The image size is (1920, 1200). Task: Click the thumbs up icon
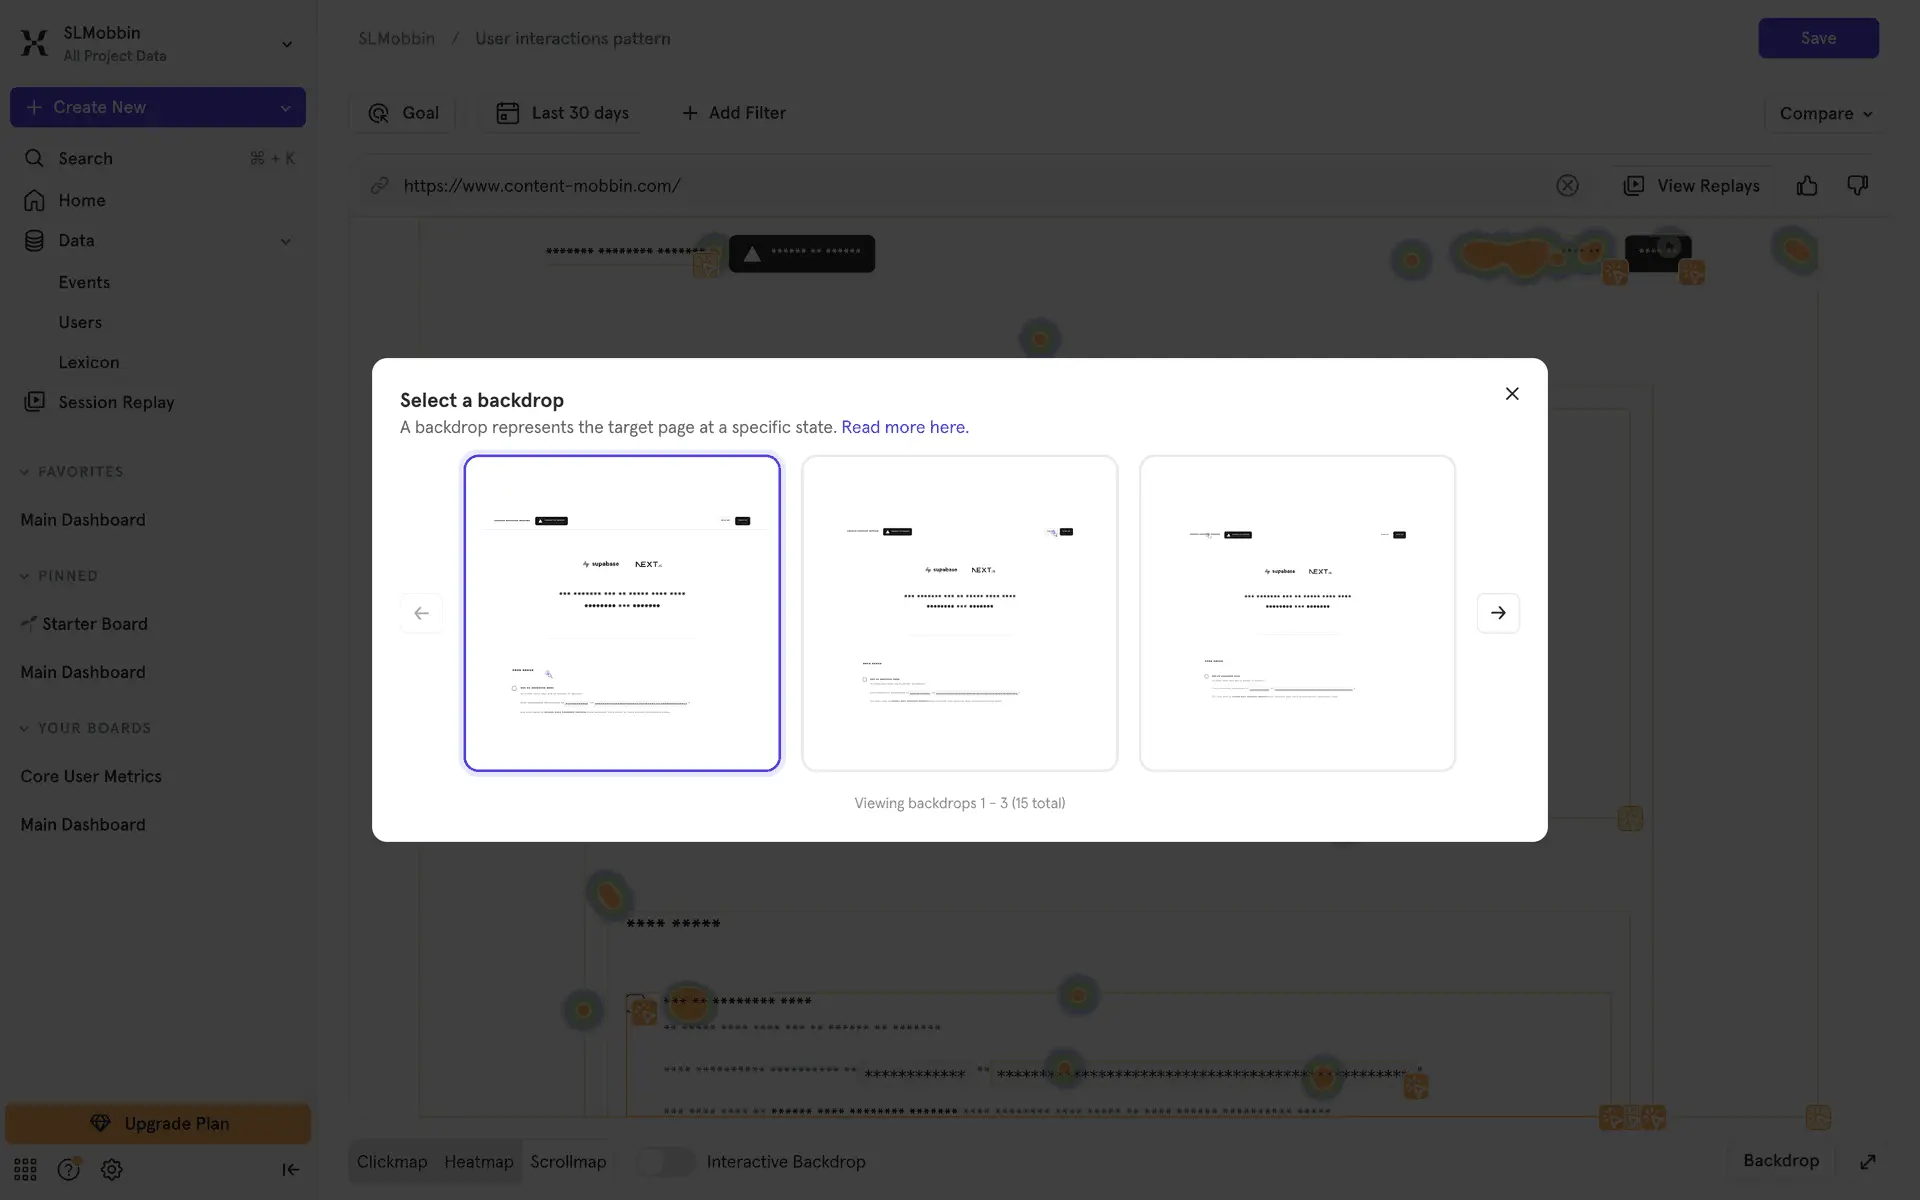pyautogui.click(x=1806, y=186)
